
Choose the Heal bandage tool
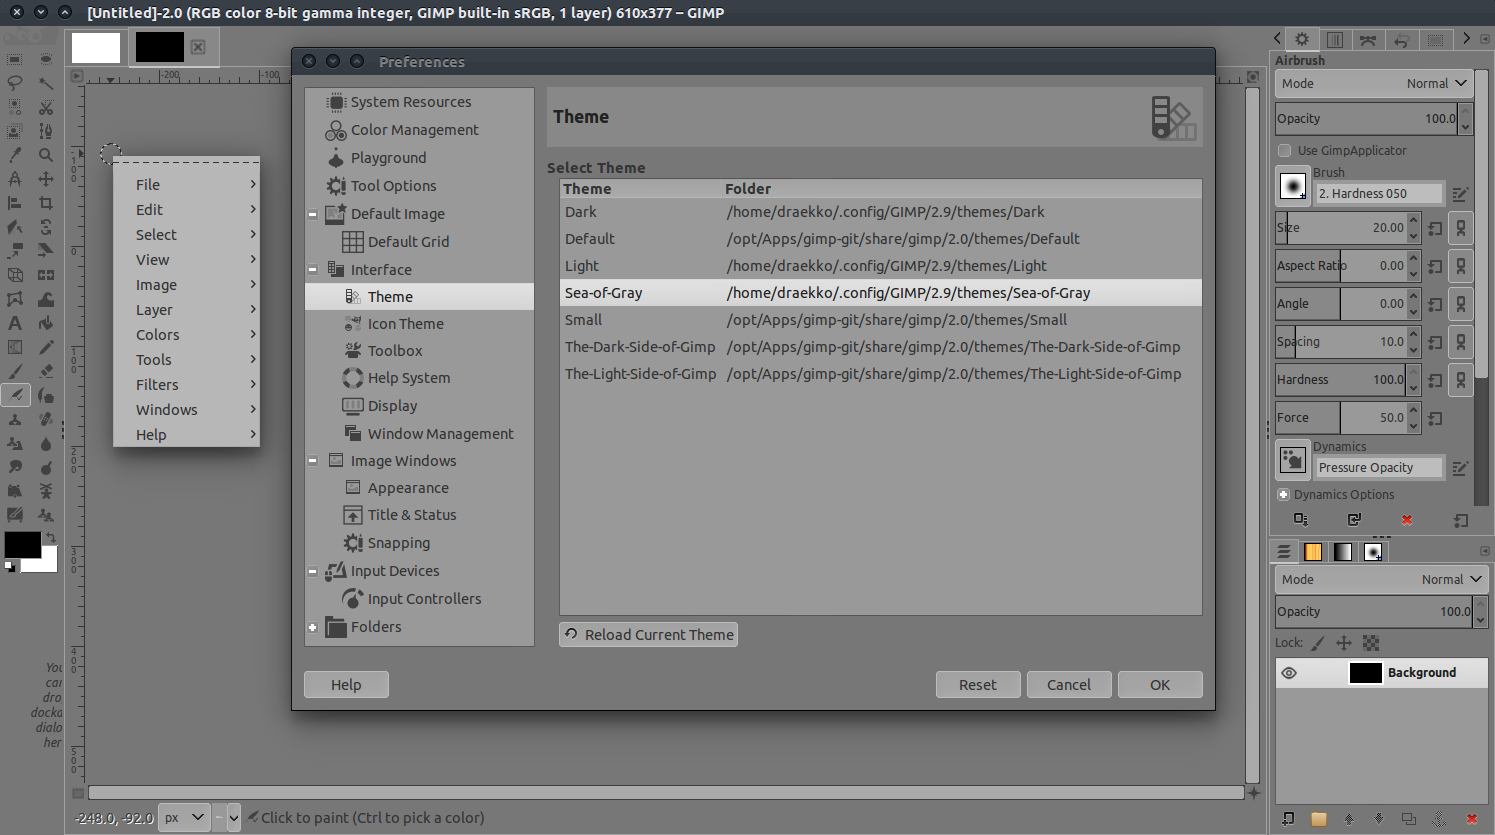(x=46, y=419)
